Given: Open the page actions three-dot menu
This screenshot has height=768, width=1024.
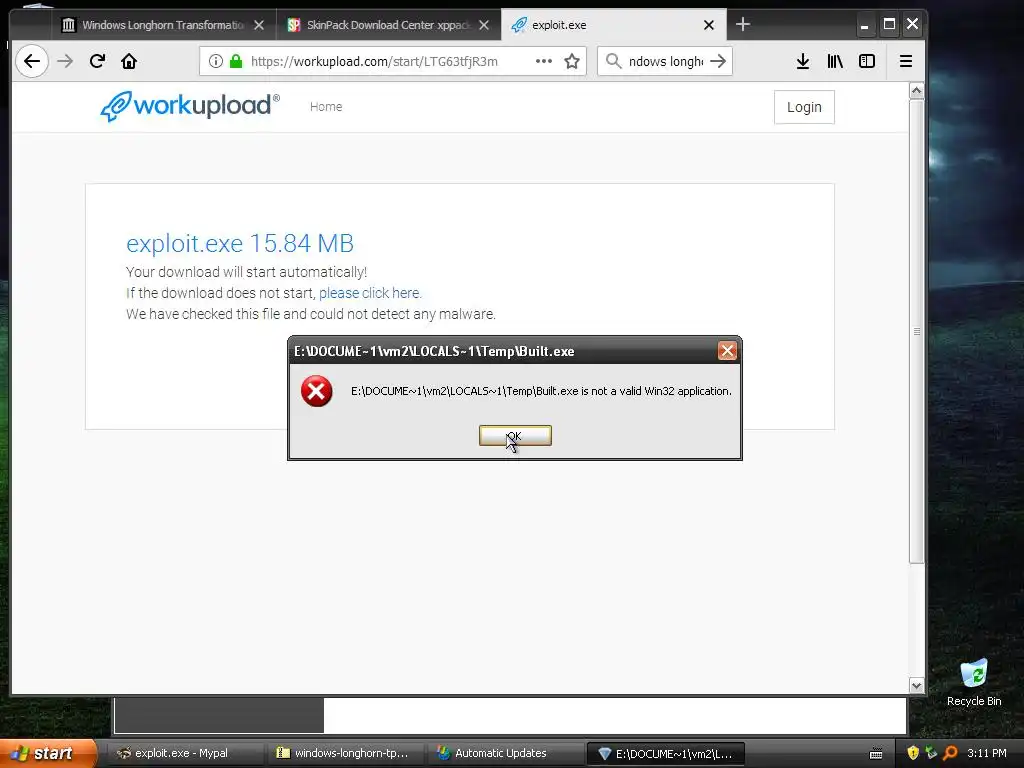Looking at the screenshot, I should [x=543, y=61].
